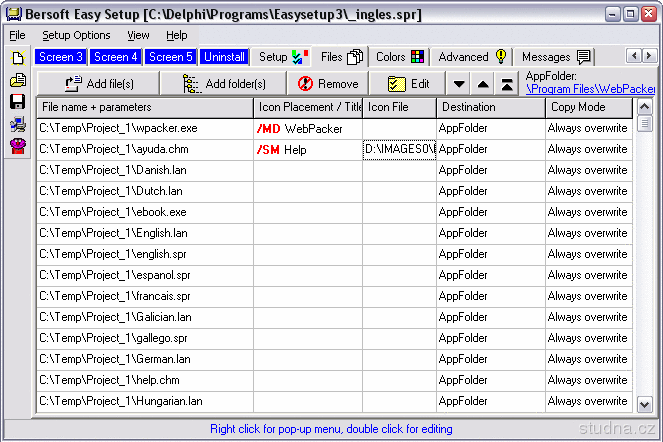Image resolution: width=663 pixels, height=442 pixels.
Task: Switch to the Colors tab
Action: (x=399, y=57)
